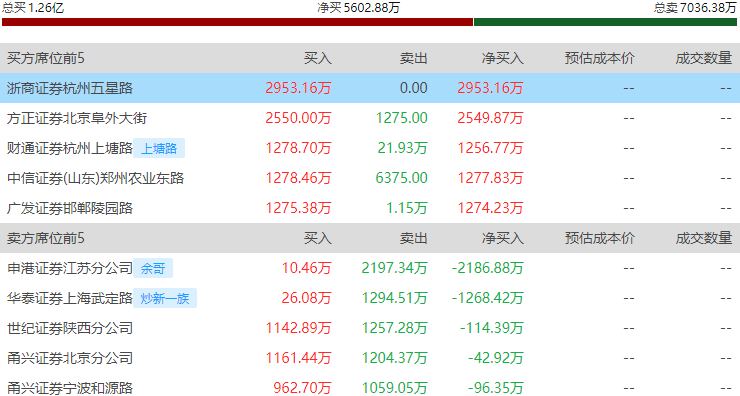This screenshot has height=396, width=740.
Task: Open 广发证券邯郸陵园路 seat entry
Action: [70, 208]
